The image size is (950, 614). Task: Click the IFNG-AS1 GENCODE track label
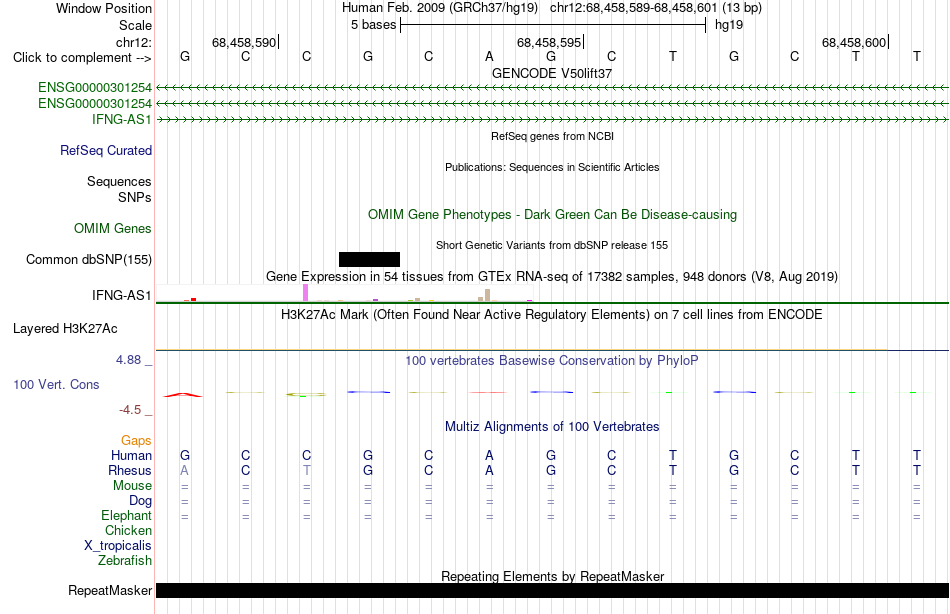[121, 119]
